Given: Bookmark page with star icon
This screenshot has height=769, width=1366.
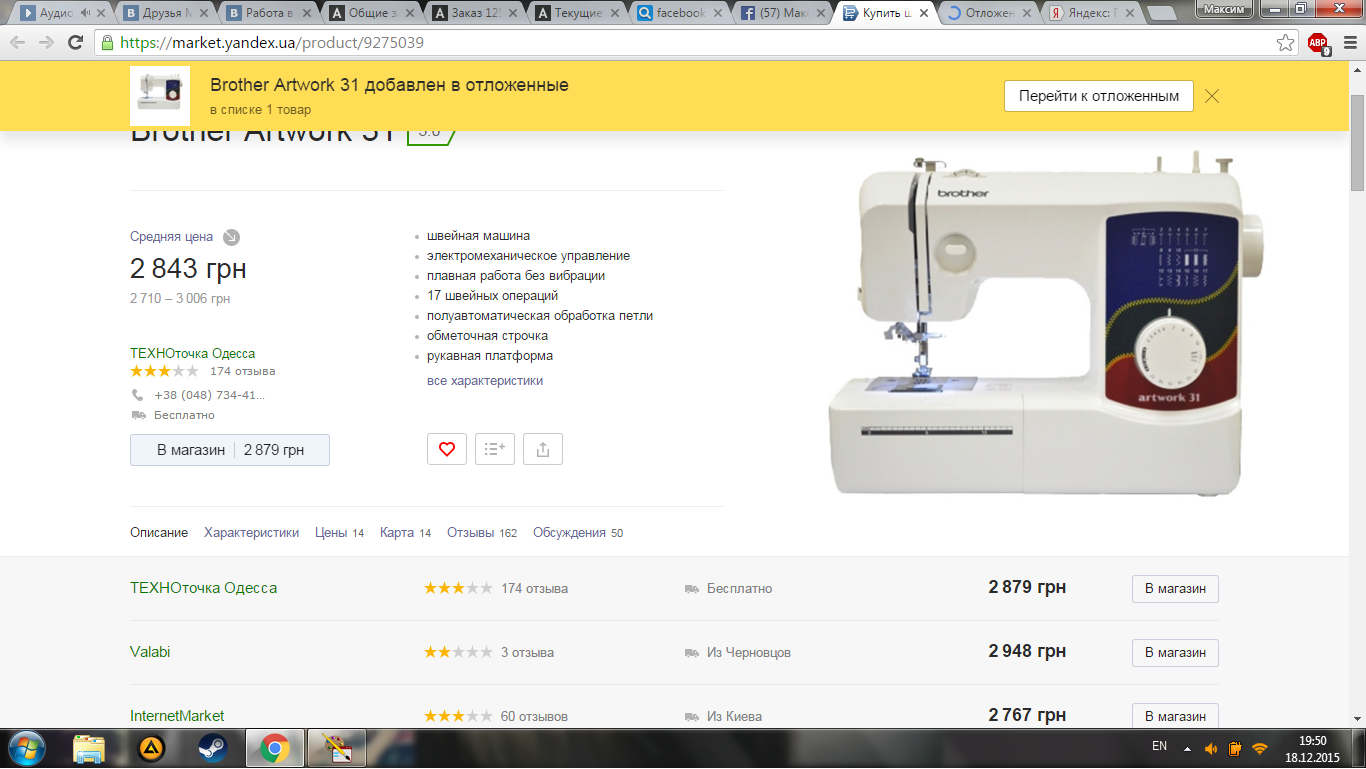Looking at the screenshot, I should point(1286,43).
